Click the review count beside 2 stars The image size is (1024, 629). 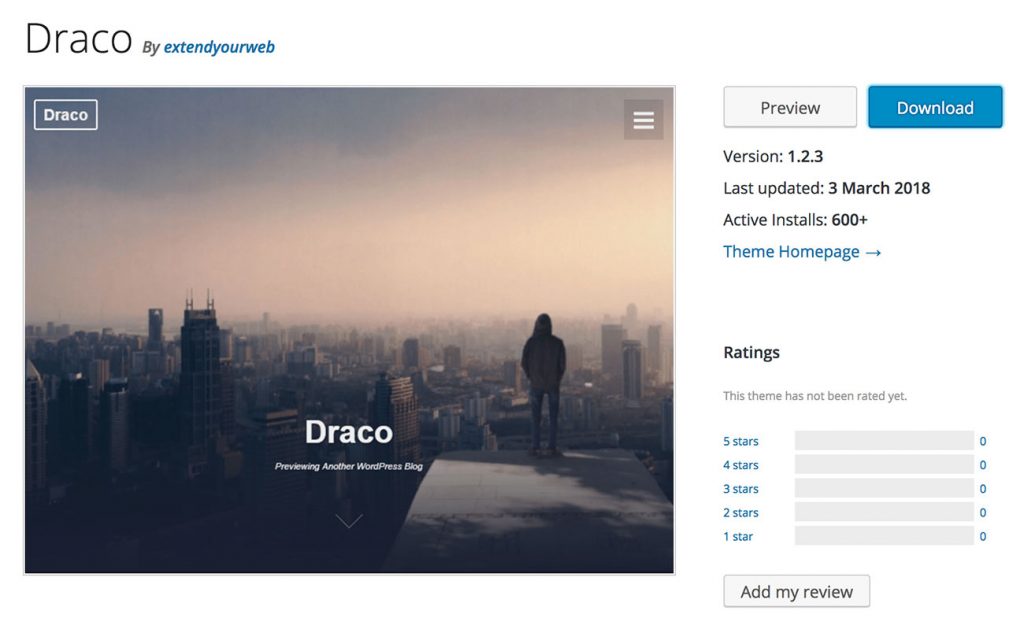pyautogui.click(x=983, y=513)
